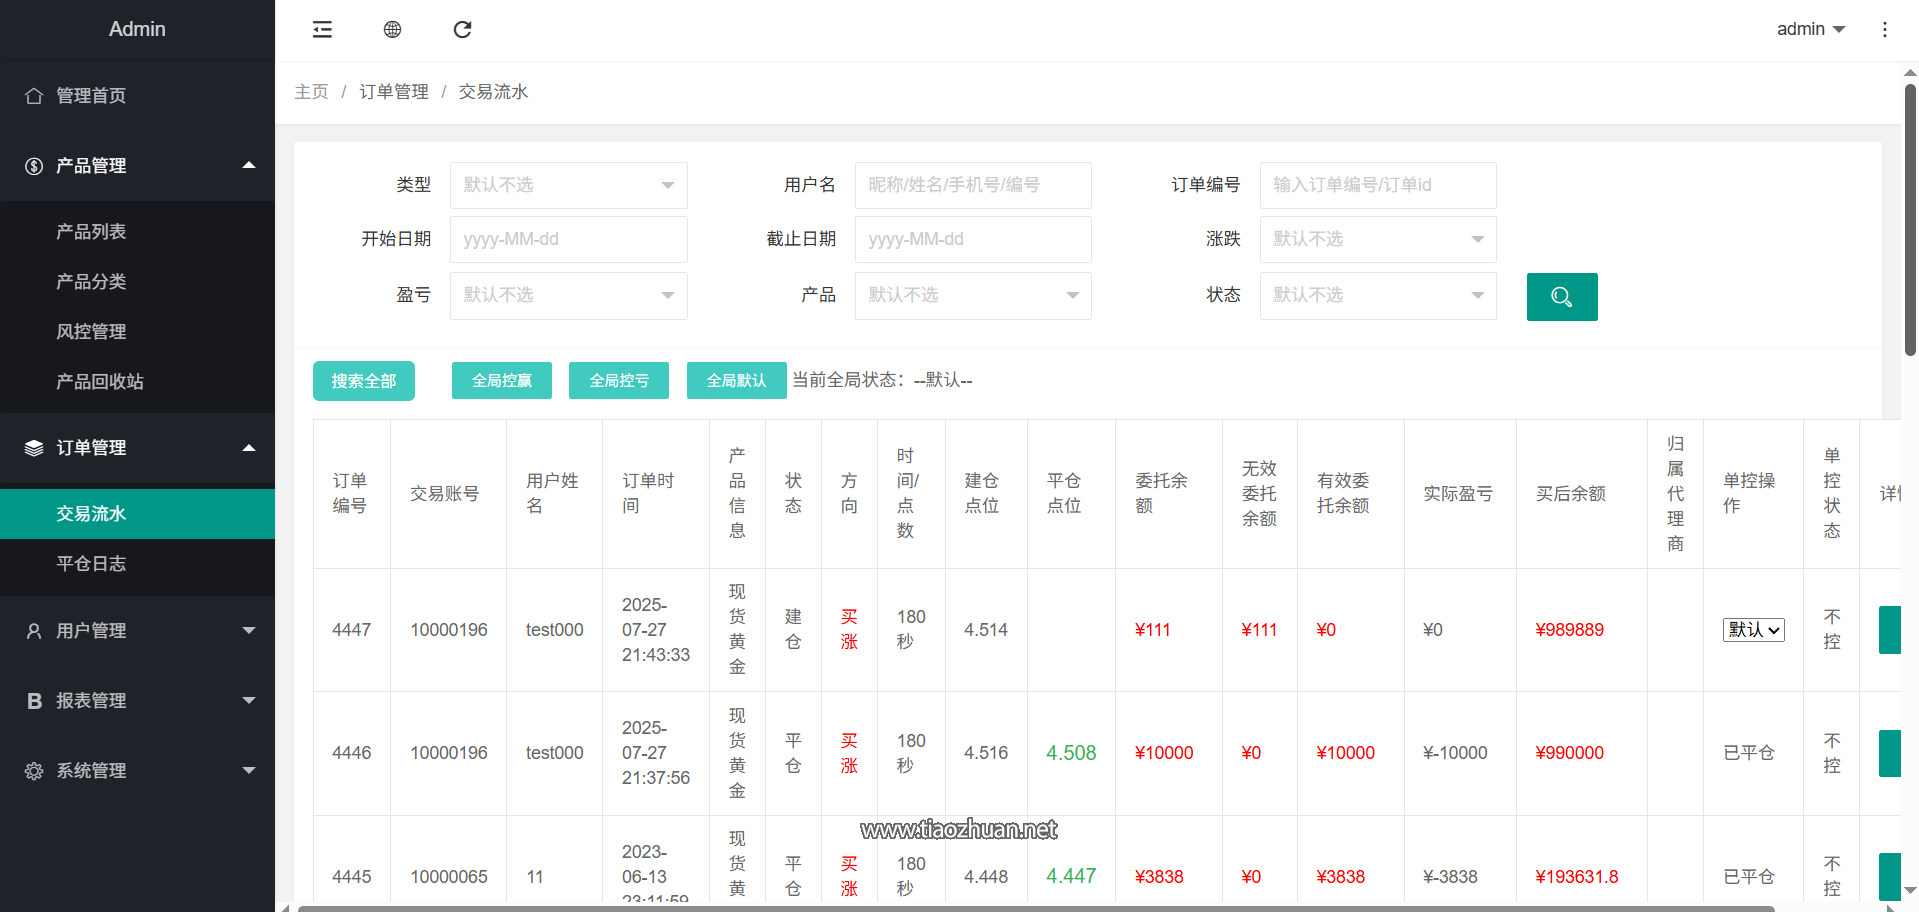Click the 搜索全部 button
The height and width of the screenshot is (912, 1919).
(364, 381)
